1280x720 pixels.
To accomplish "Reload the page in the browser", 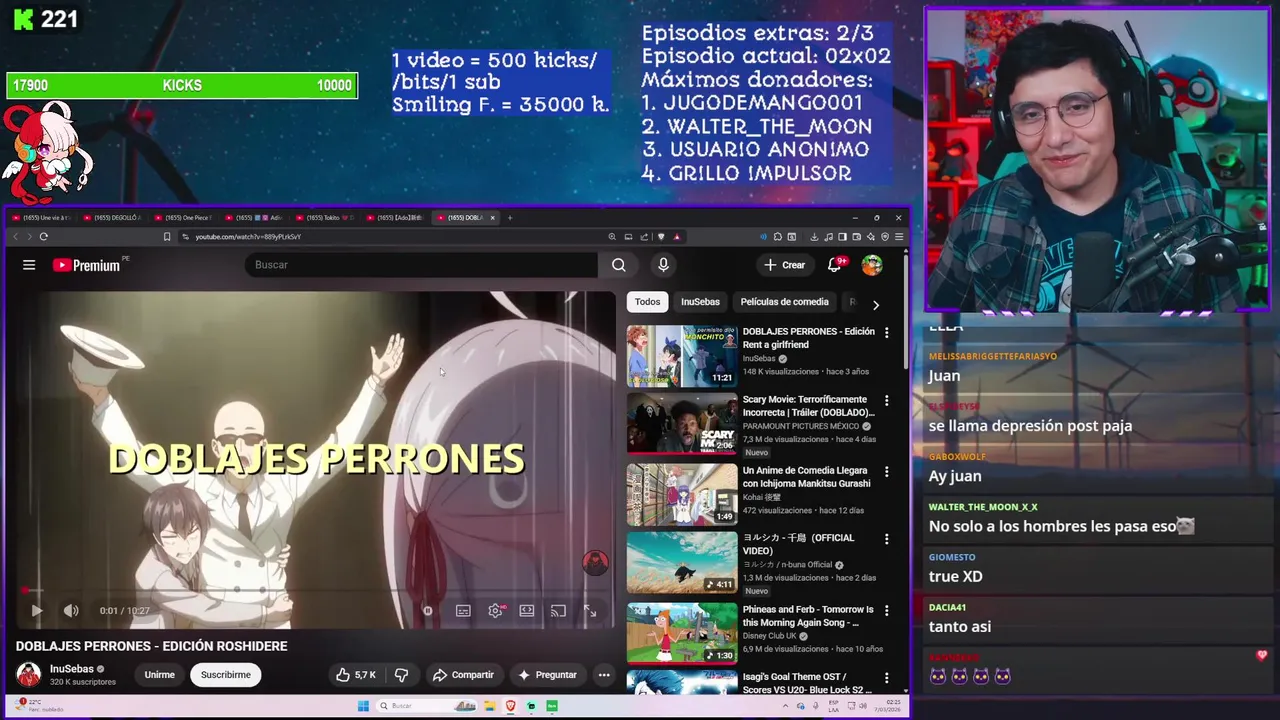I will coord(43,237).
